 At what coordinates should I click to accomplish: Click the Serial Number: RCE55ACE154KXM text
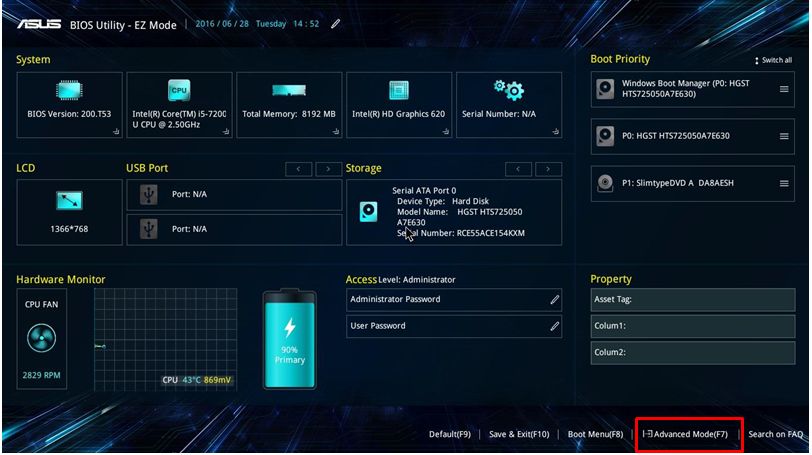coord(461,233)
